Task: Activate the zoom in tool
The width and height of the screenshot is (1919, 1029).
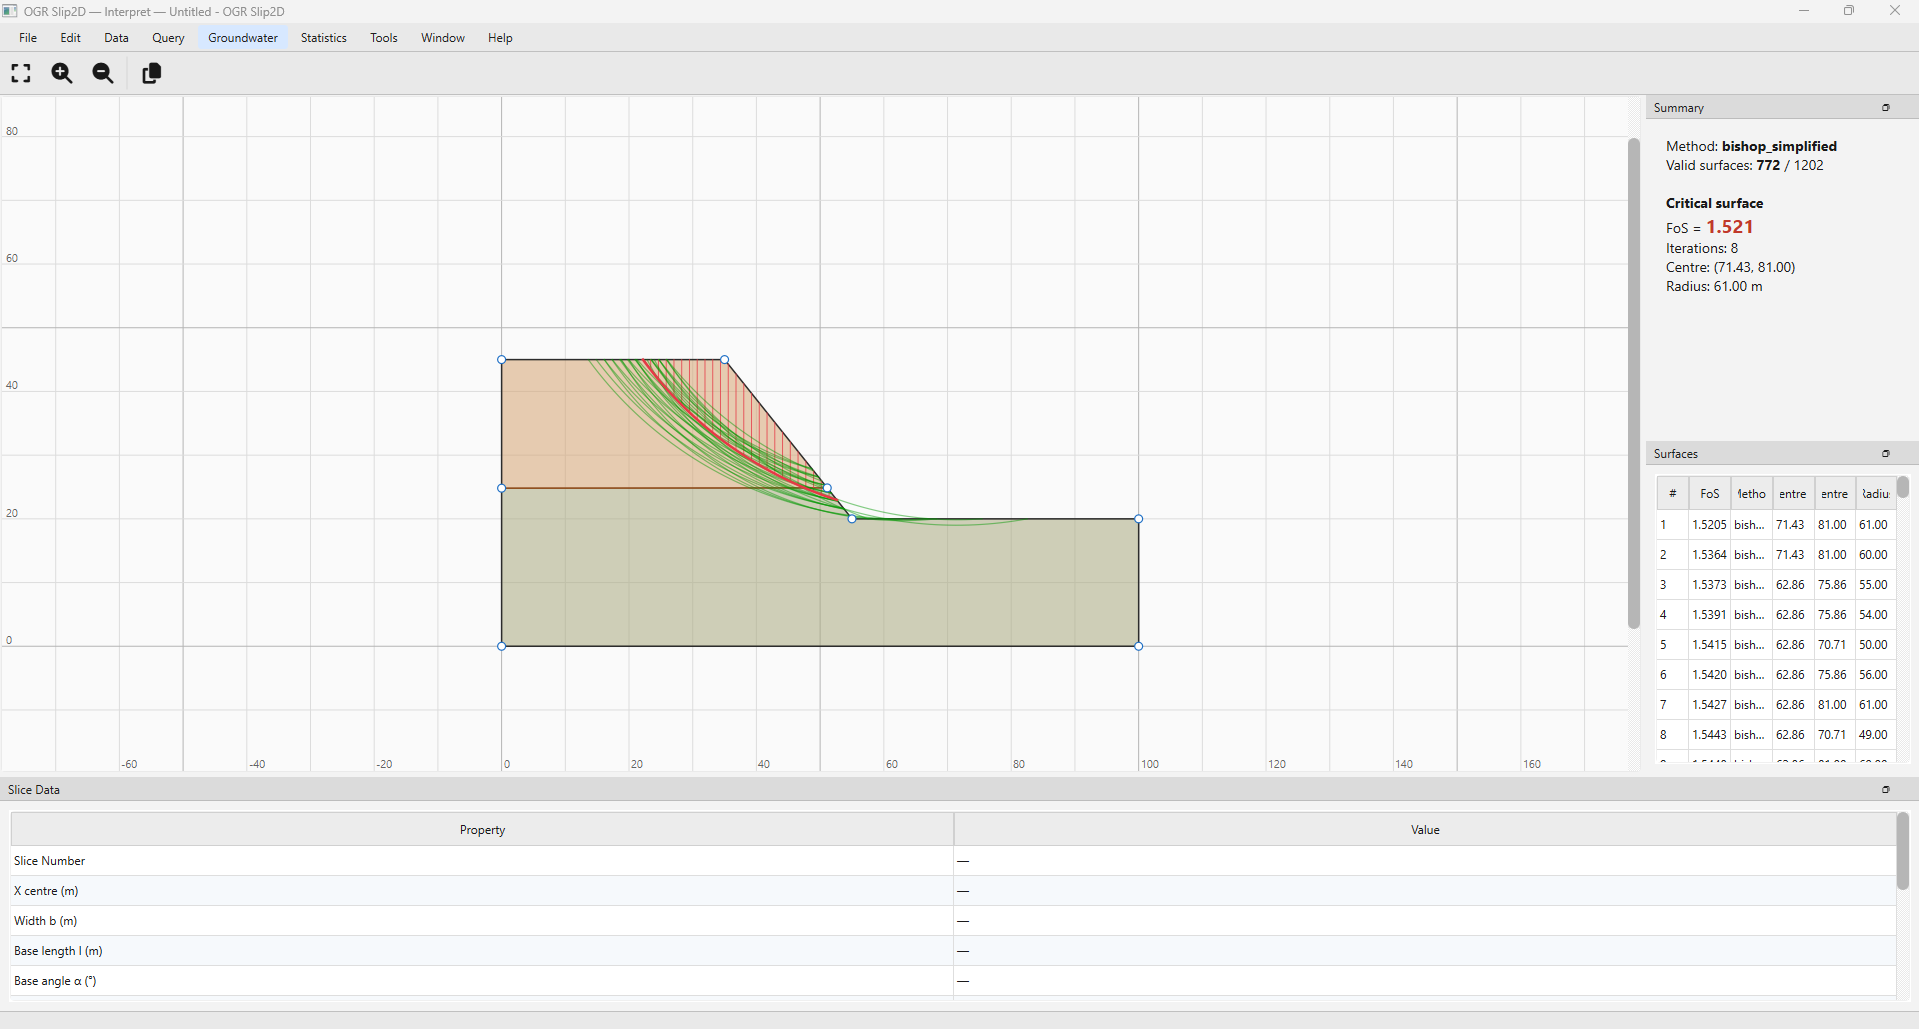Action: [61, 73]
